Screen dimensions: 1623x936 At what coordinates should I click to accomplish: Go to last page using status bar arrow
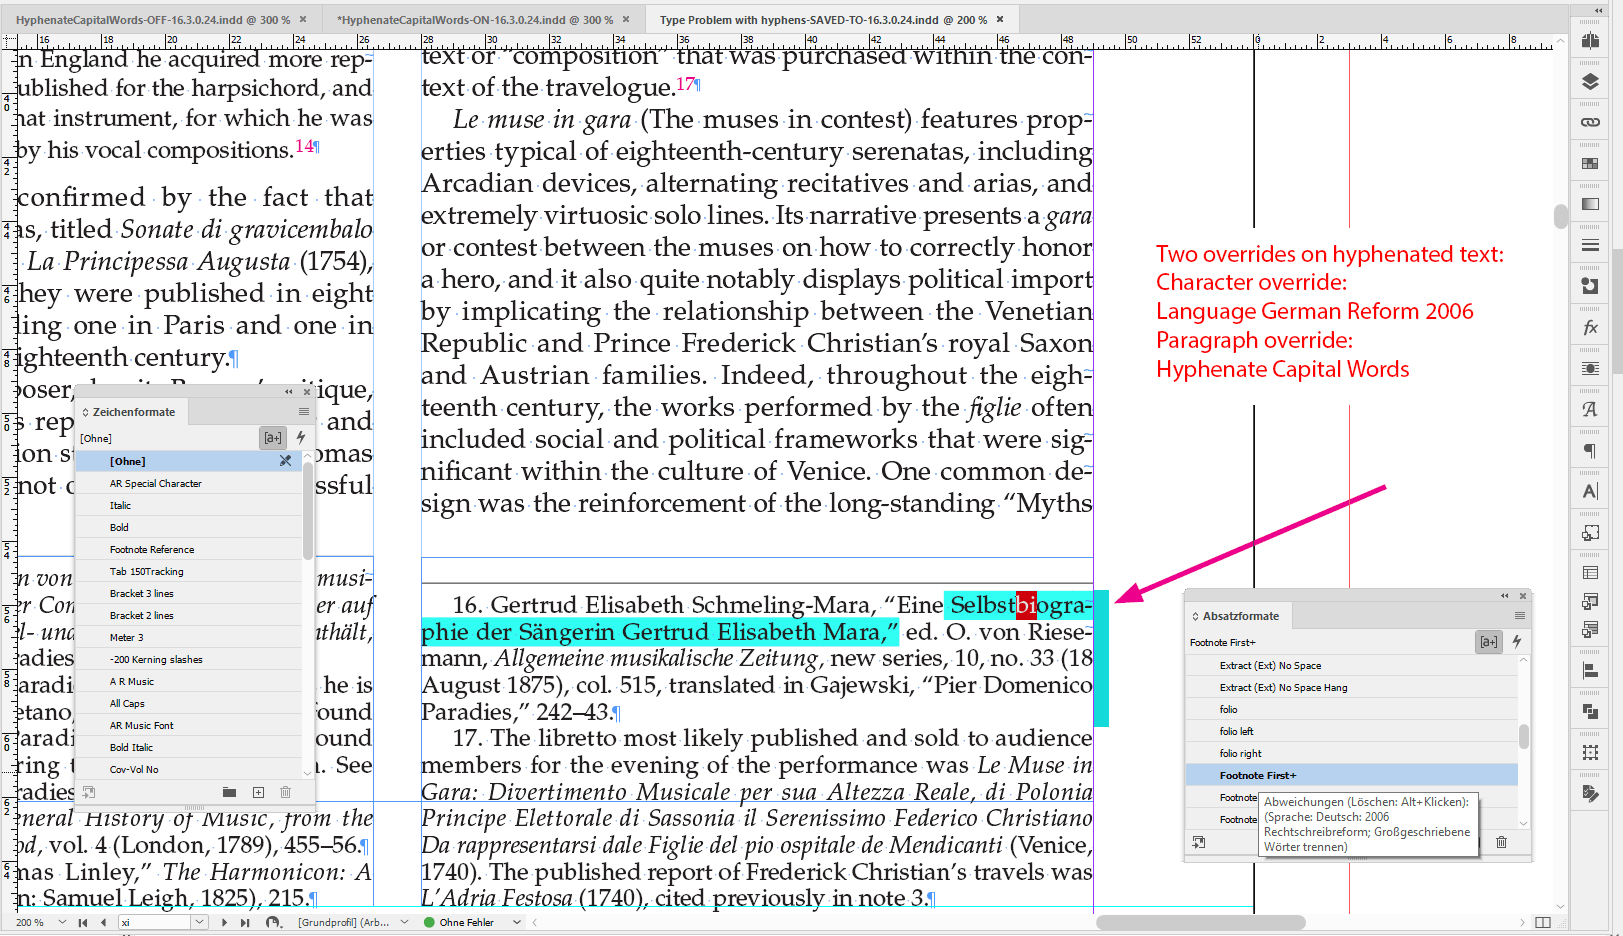245,922
